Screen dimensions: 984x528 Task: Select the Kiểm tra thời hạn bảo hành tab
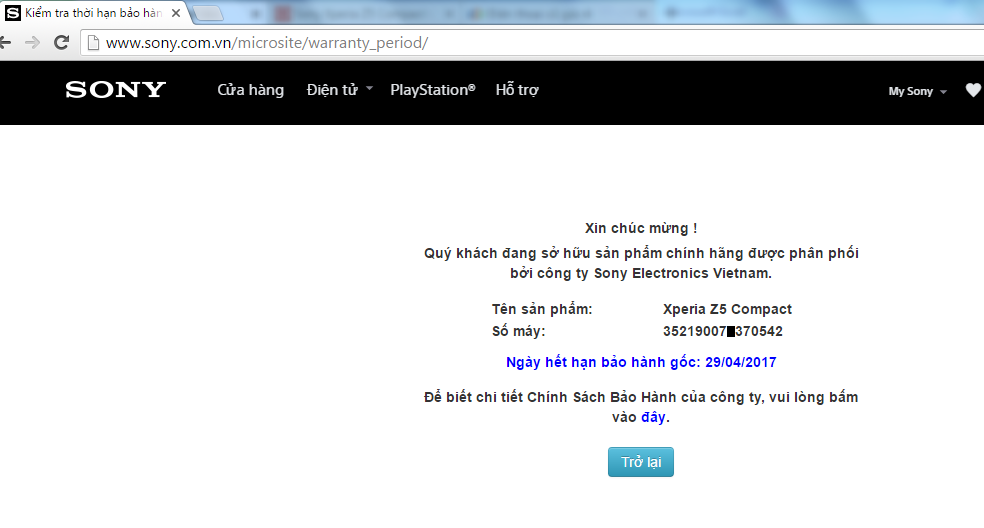[x=94, y=13]
